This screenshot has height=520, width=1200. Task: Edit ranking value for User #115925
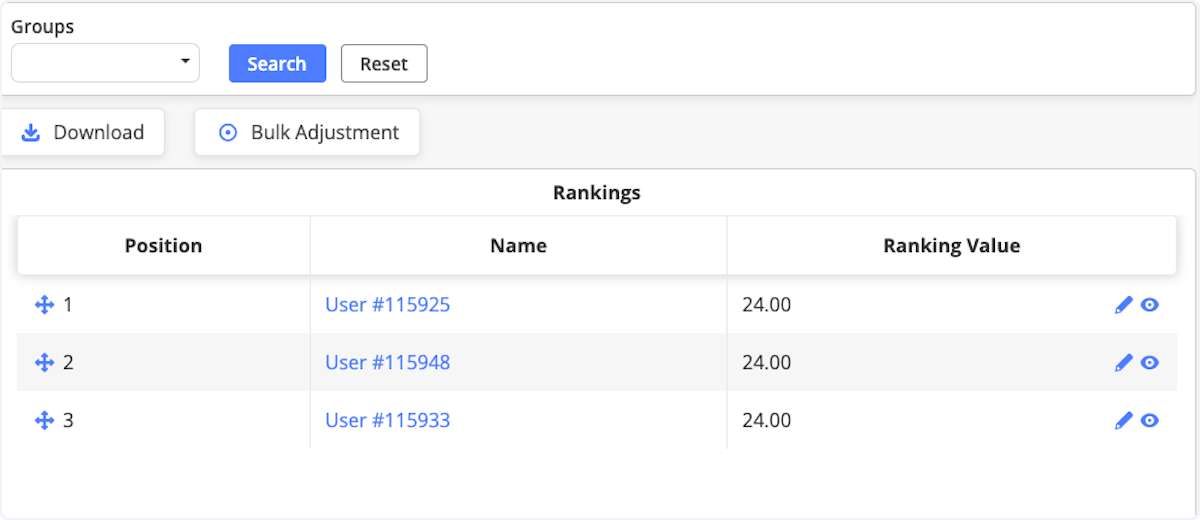click(1124, 305)
